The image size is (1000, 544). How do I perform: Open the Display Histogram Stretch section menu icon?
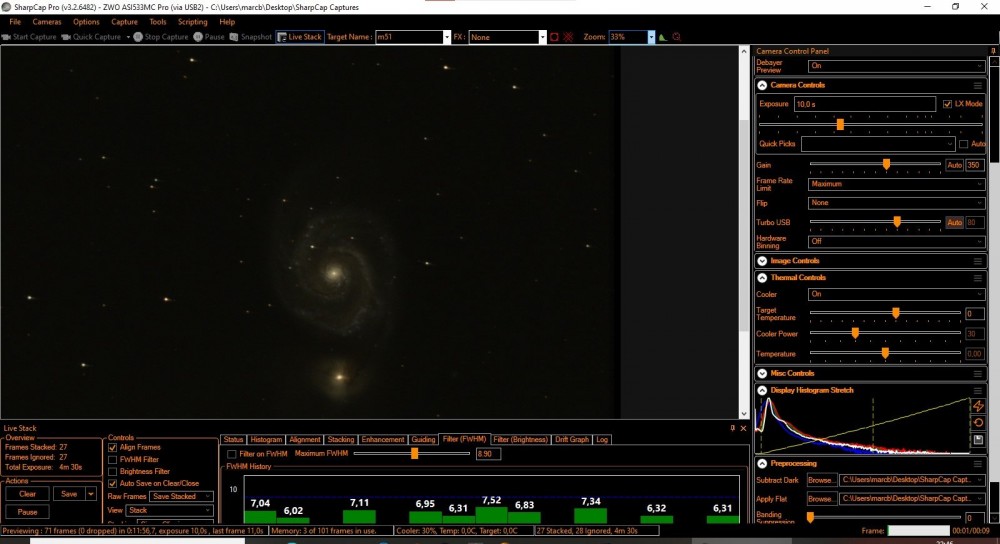coord(978,390)
